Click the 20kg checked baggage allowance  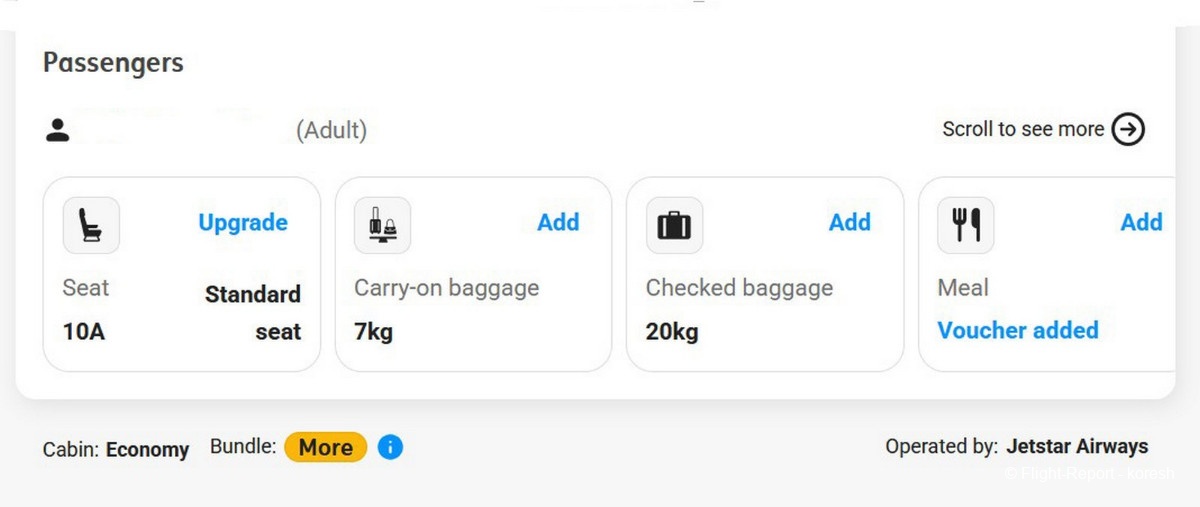pos(672,331)
